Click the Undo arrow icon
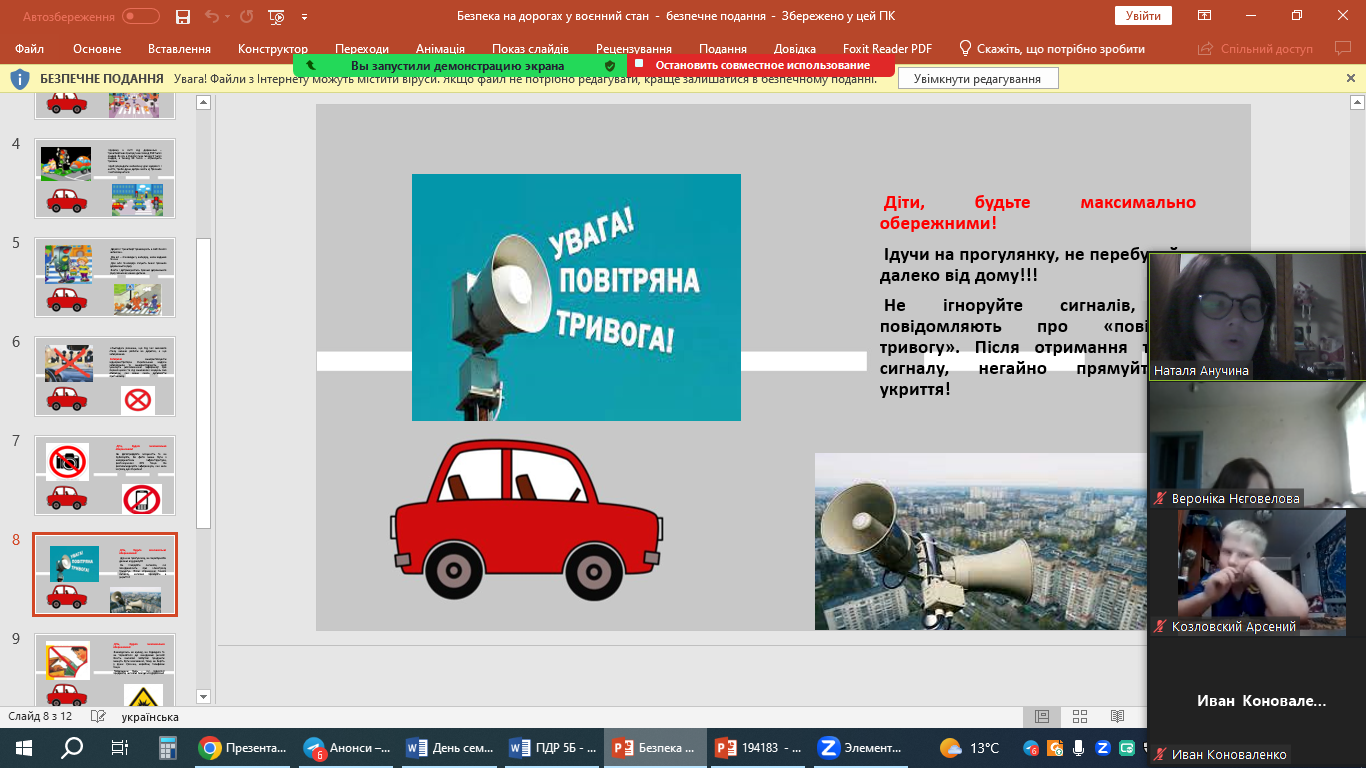The image size is (1366, 768). [x=211, y=17]
